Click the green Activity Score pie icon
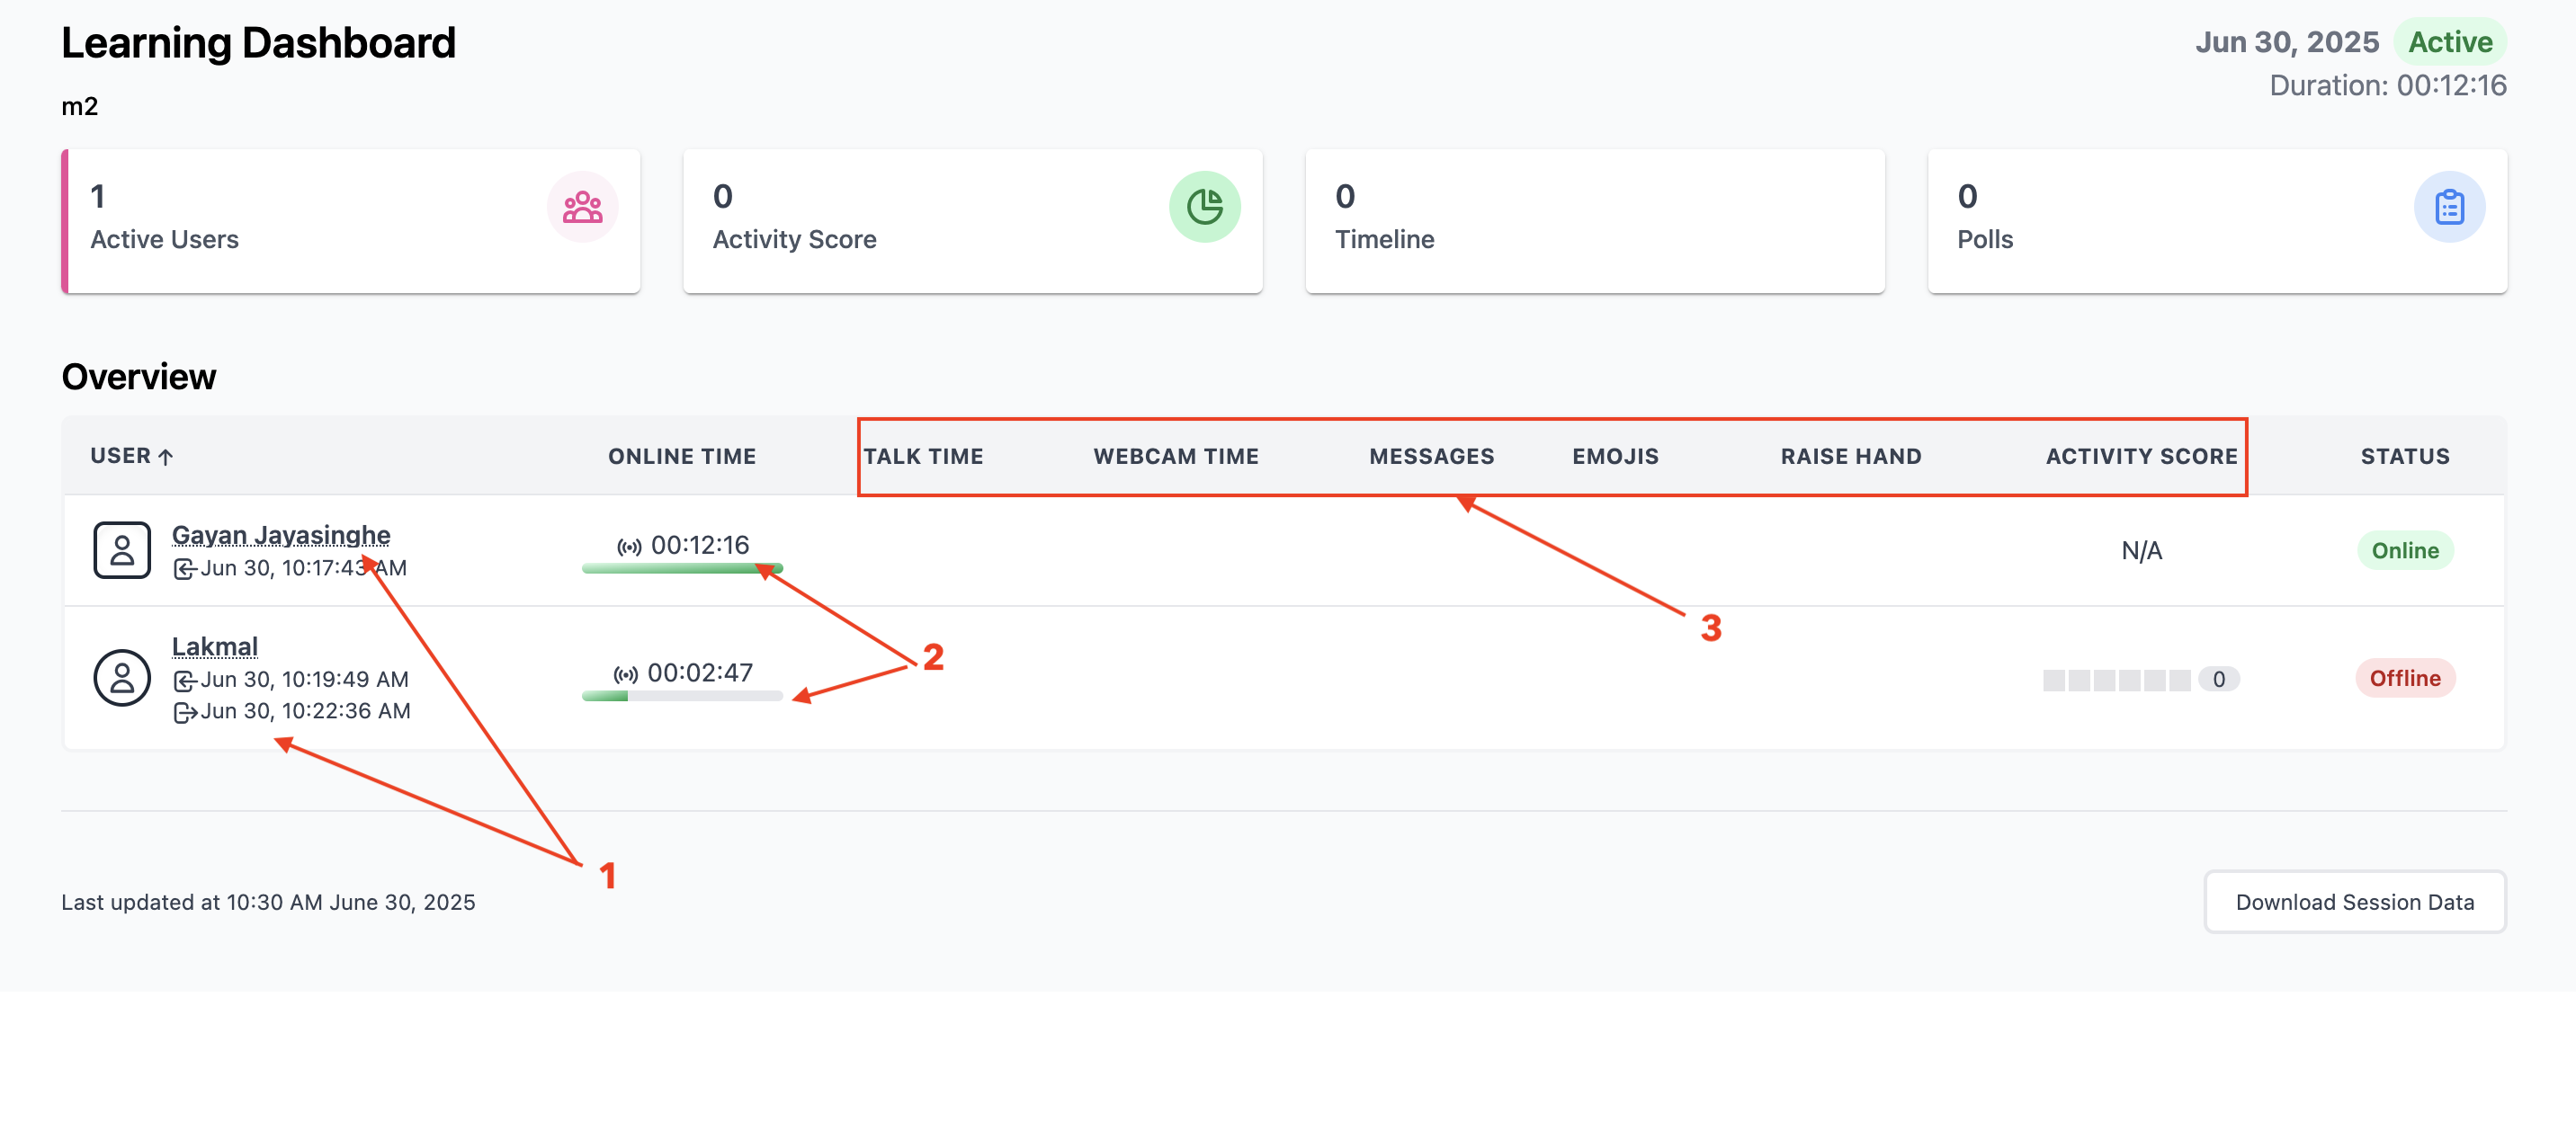2576x1131 pixels. click(1204, 207)
